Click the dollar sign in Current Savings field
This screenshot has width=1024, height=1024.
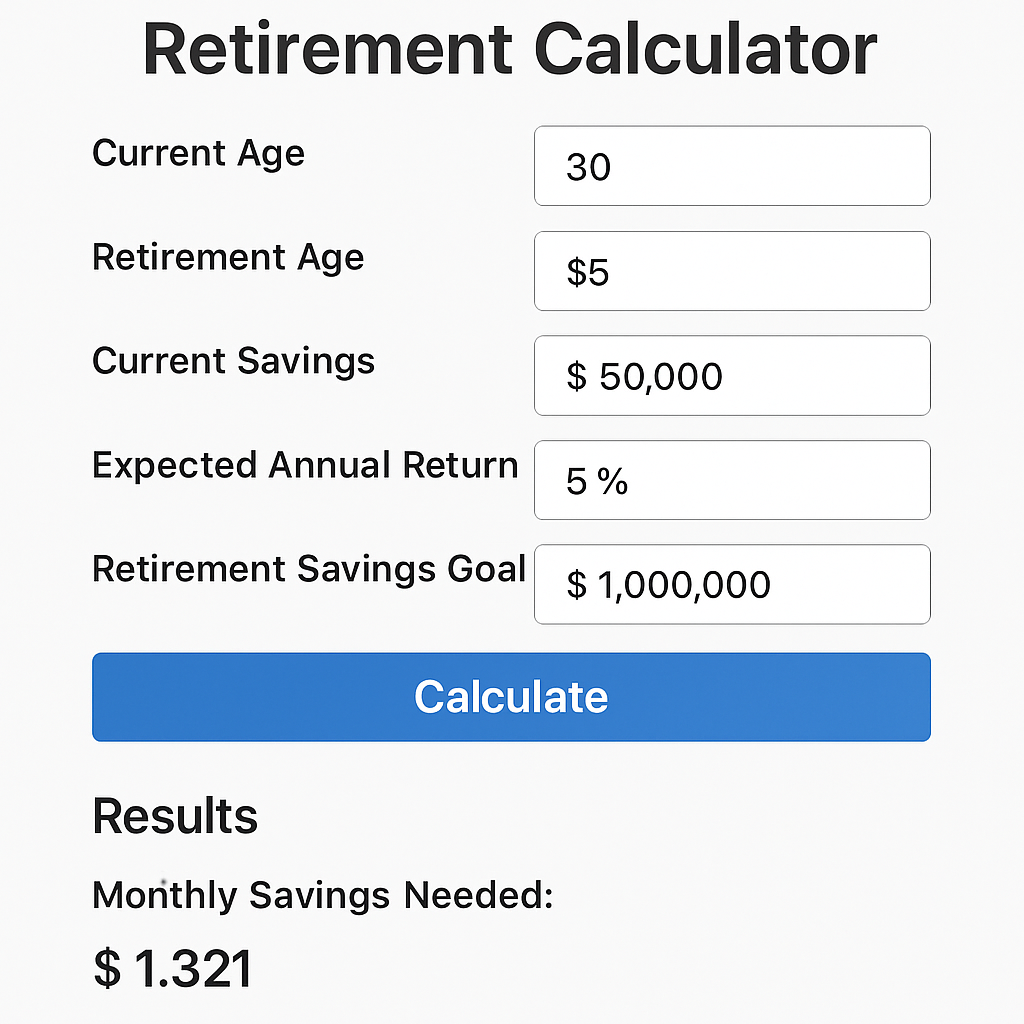click(577, 377)
